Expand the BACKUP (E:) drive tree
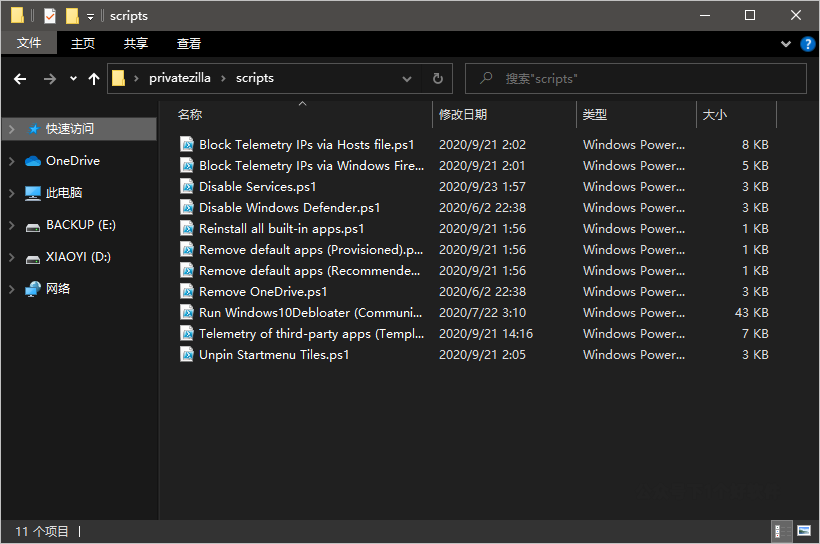Screen dimensions: 820x544 (11, 226)
